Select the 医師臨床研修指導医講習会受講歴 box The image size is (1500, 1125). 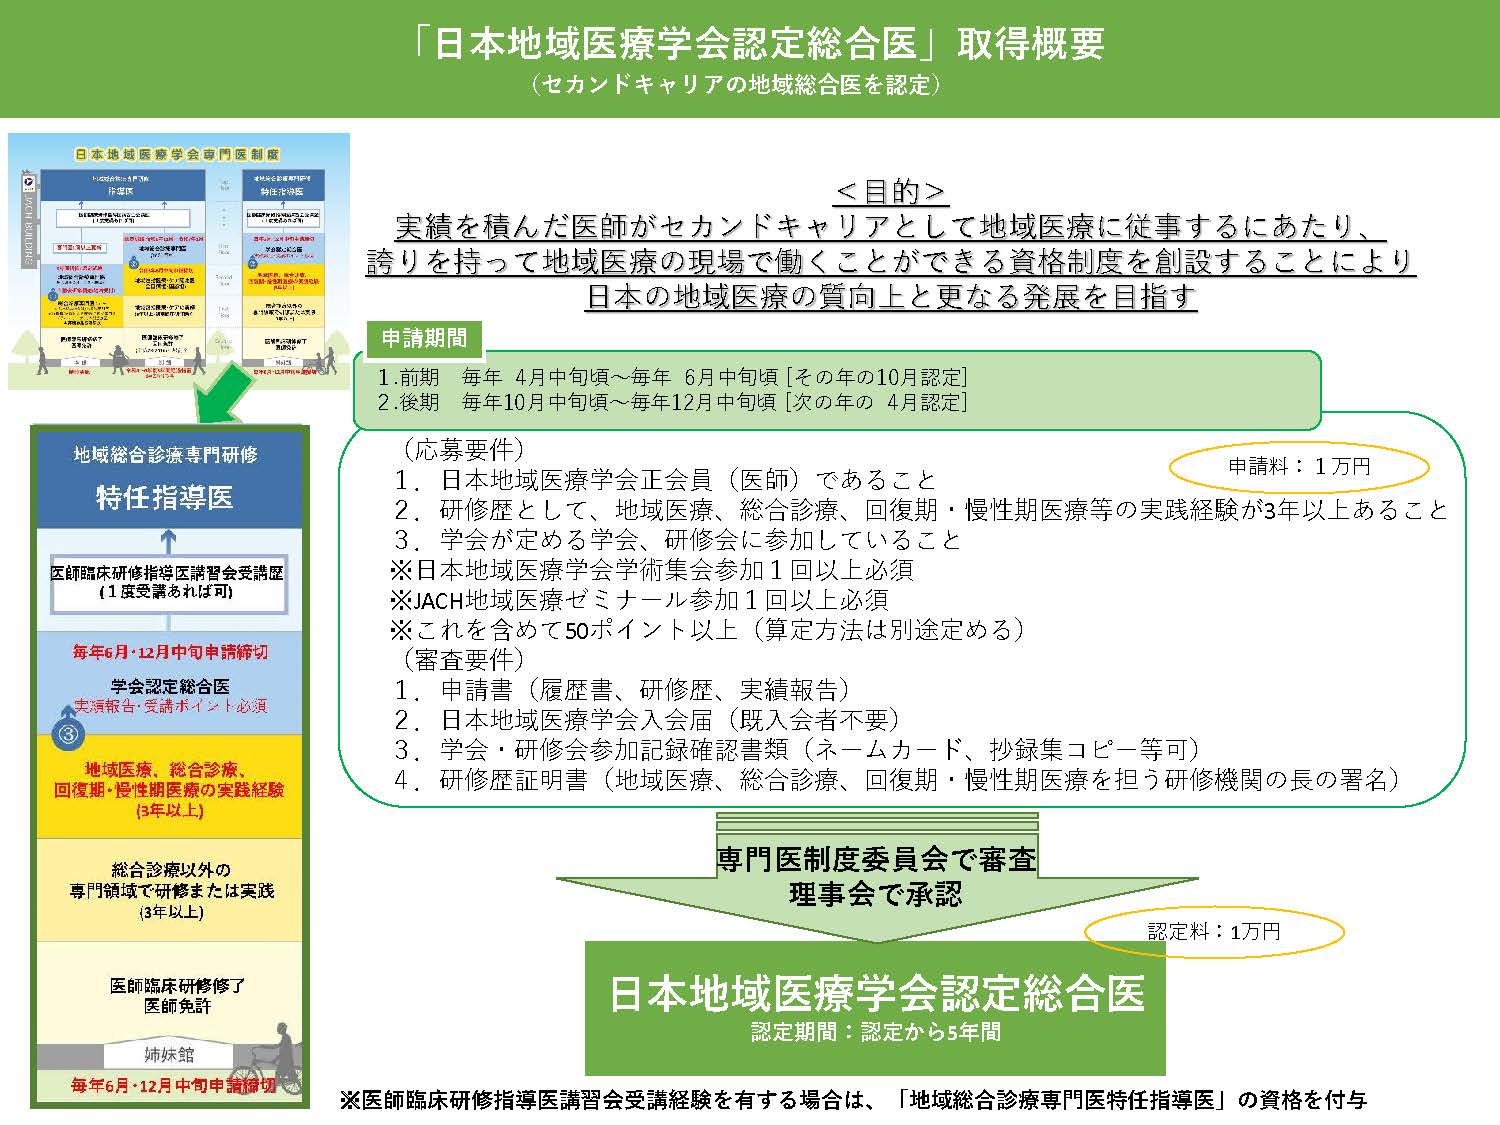pos(168,582)
